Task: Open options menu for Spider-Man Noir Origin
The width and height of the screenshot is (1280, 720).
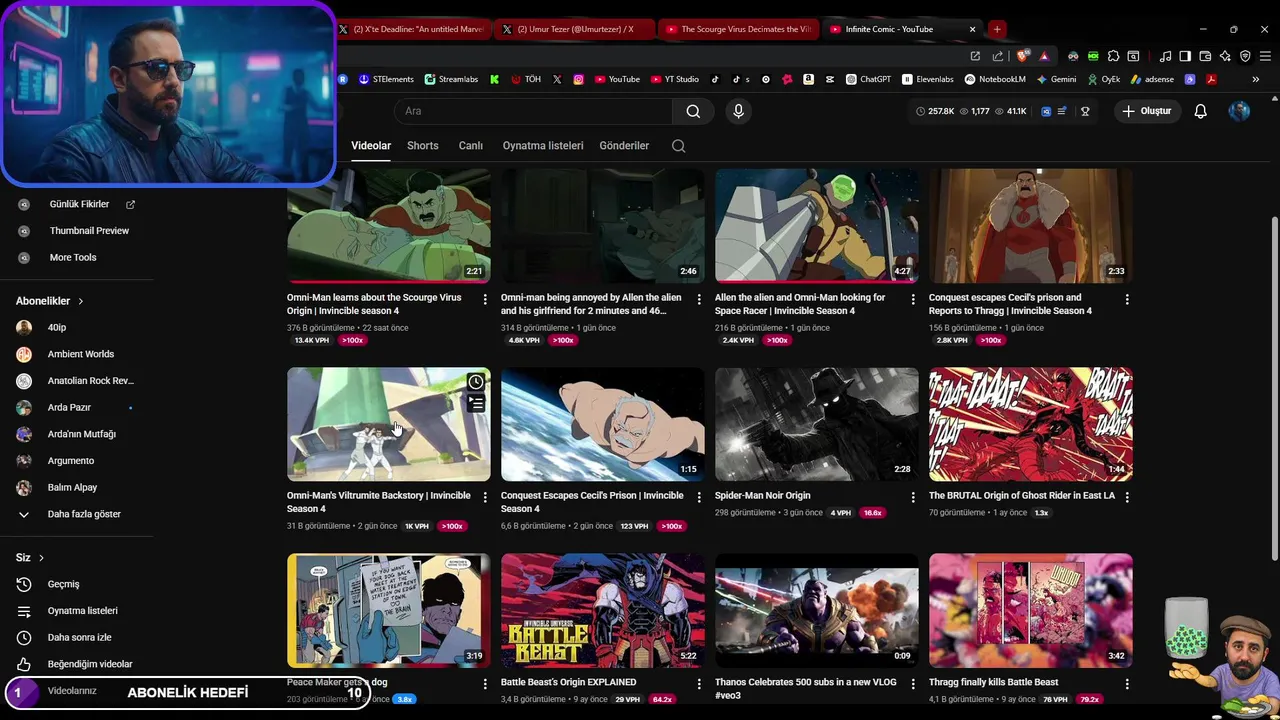Action: pyautogui.click(x=913, y=497)
